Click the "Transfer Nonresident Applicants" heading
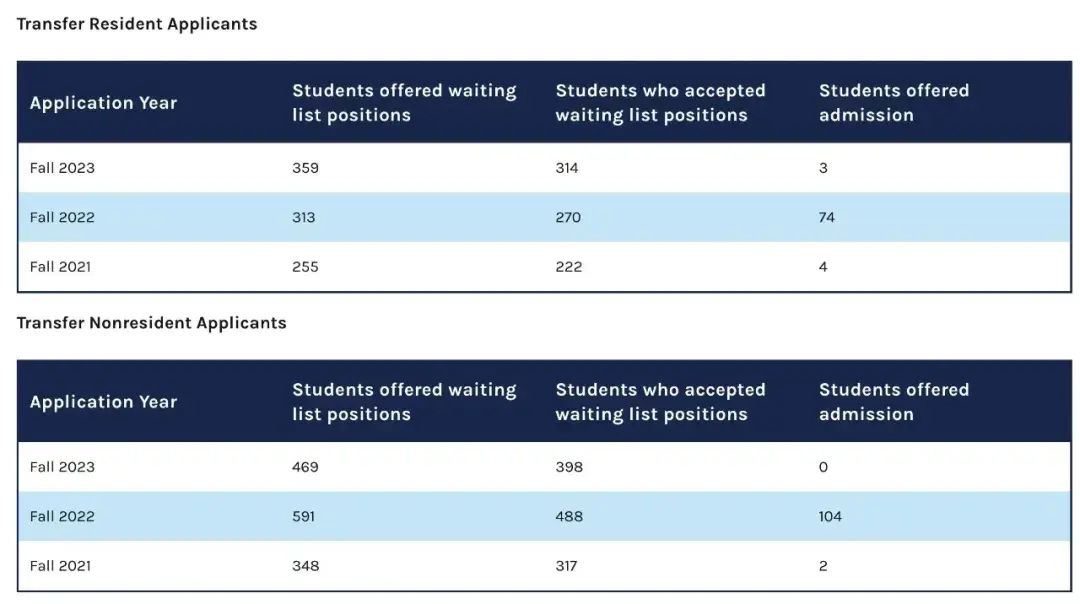 pos(152,323)
